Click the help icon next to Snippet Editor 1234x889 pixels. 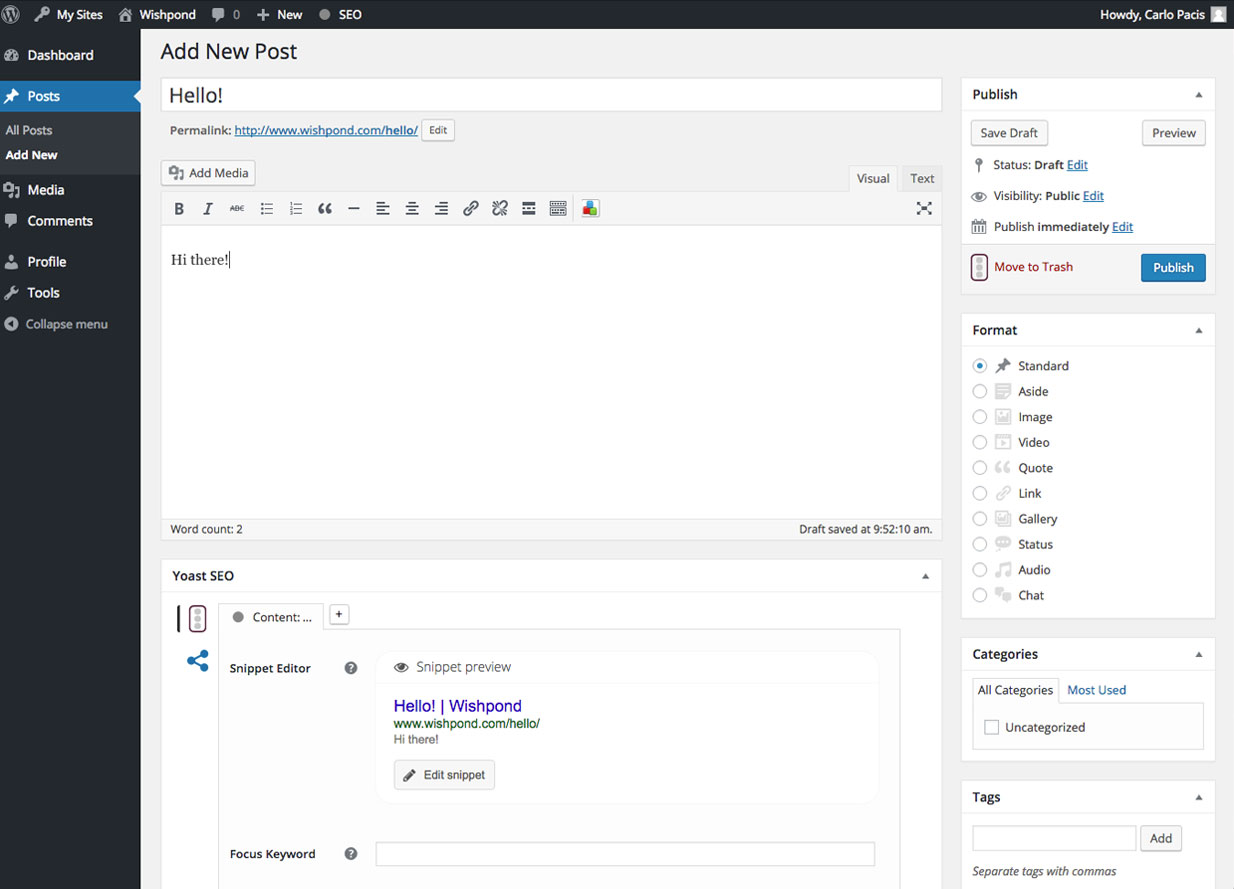tap(351, 668)
